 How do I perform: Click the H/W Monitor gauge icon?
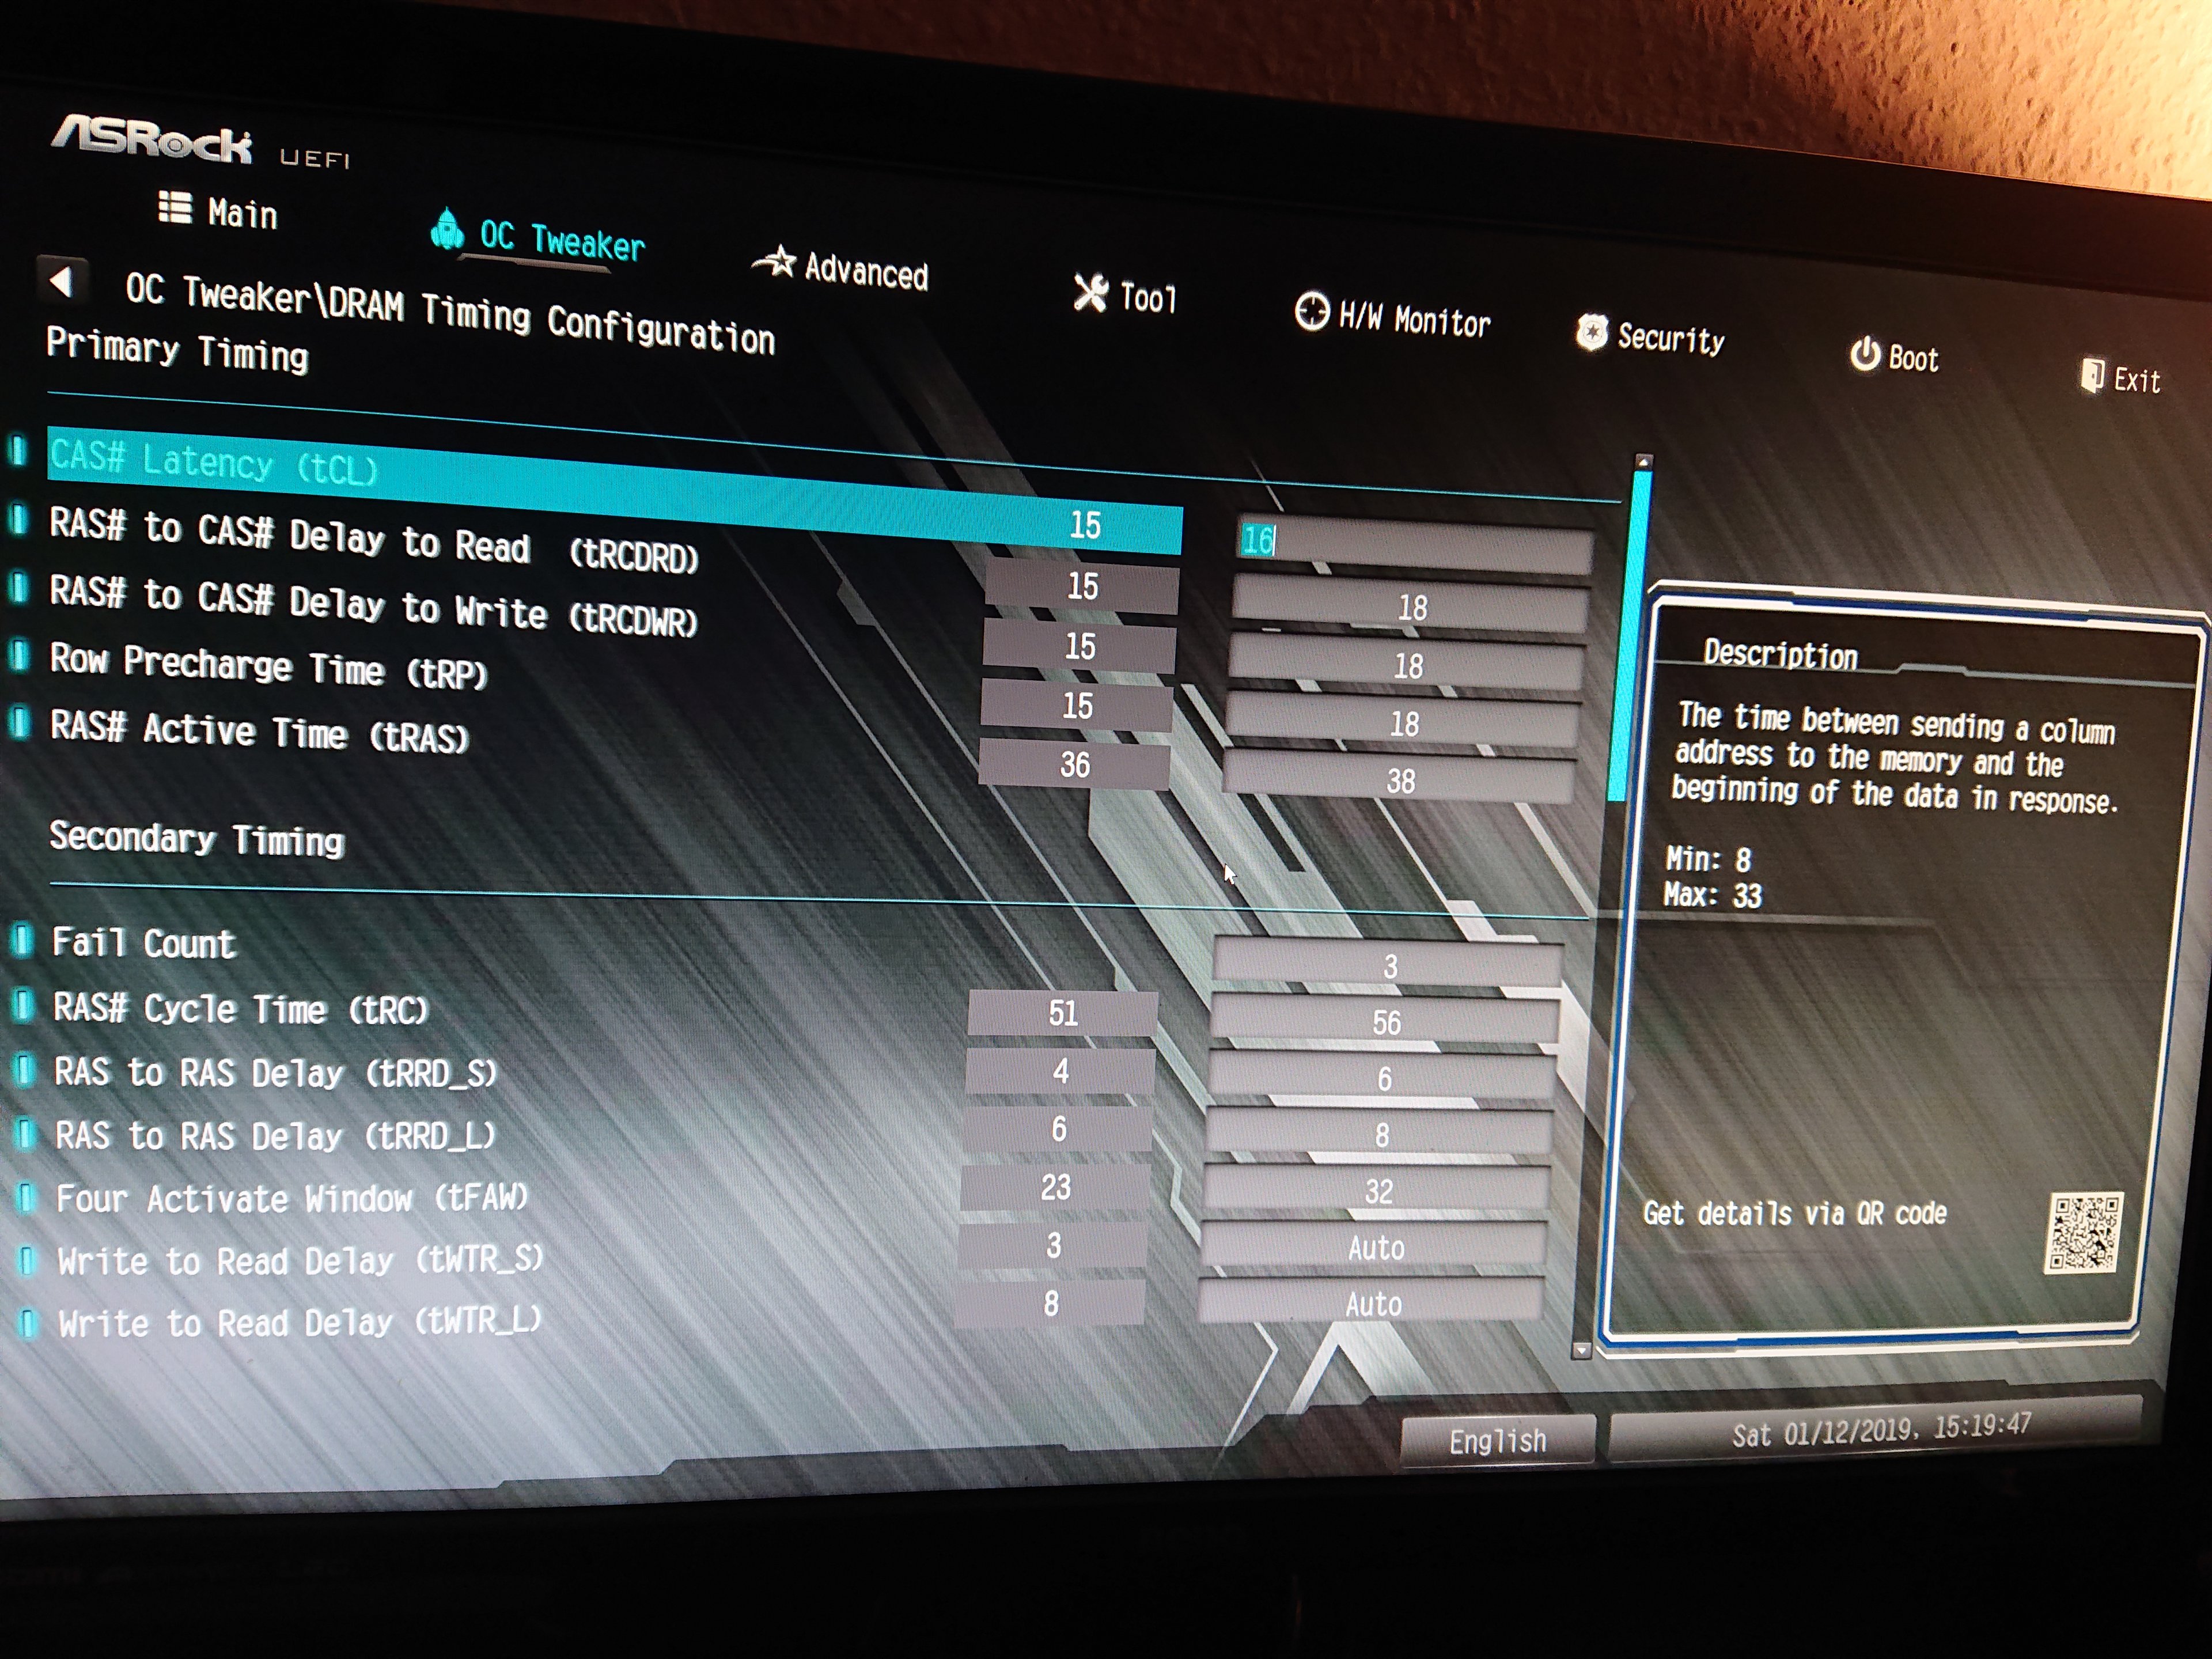[1311, 312]
